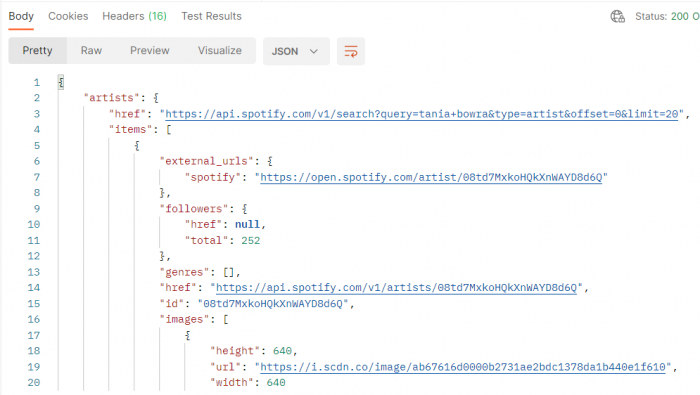Image resolution: width=700 pixels, height=395 pixels.
Task: Open the open.spotify.com artist link
Action: pos(431,177)
